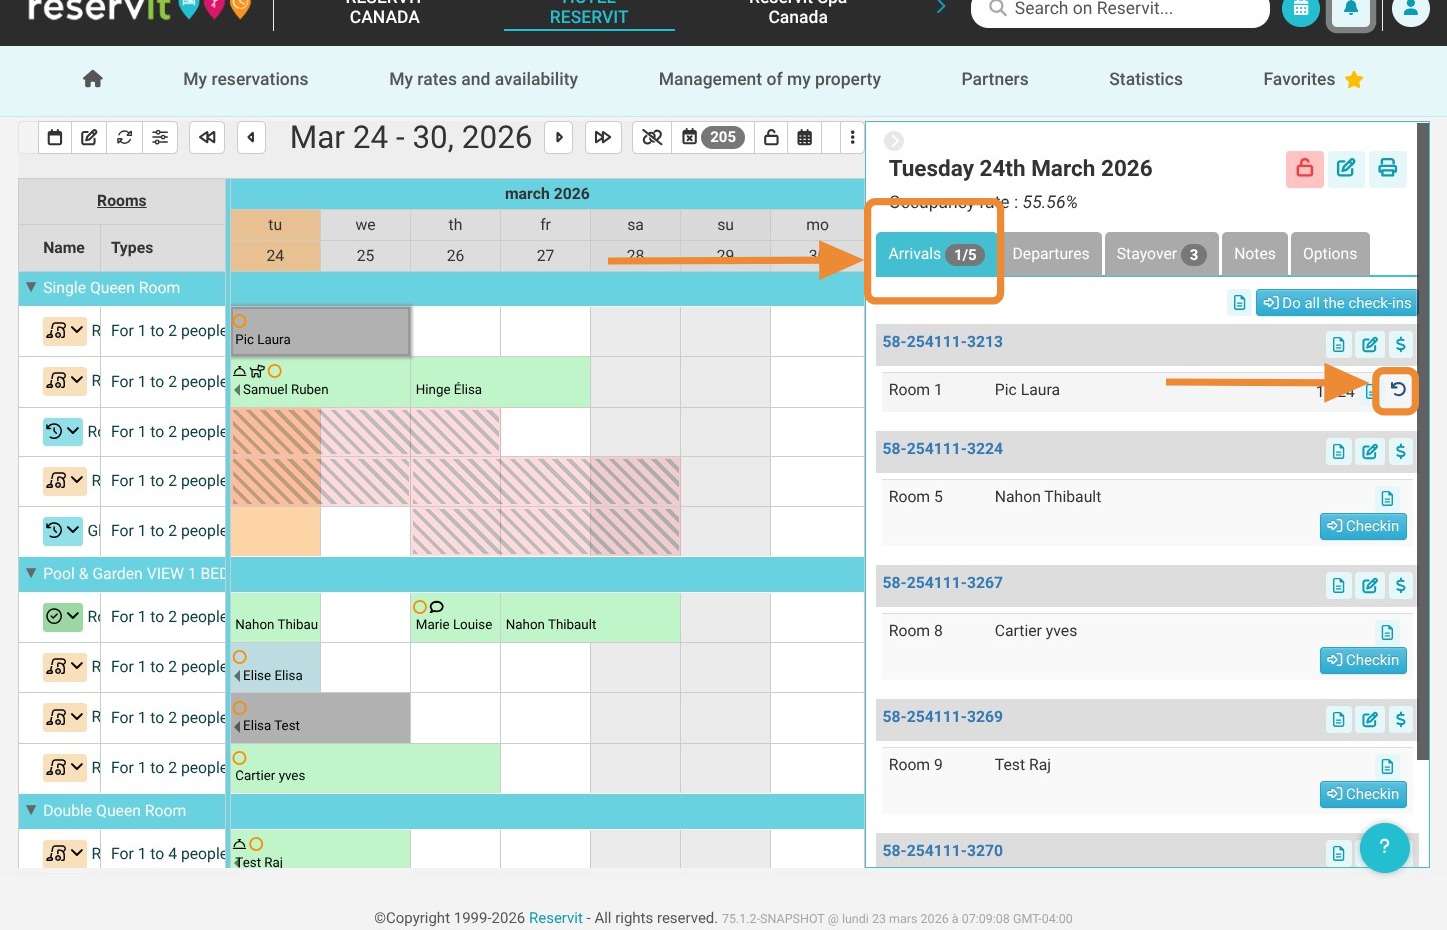The height and width of the screenshot is (930, 1447).
Task: Check in Test Raj in Room 9
Action: [x=1363, y=794]
